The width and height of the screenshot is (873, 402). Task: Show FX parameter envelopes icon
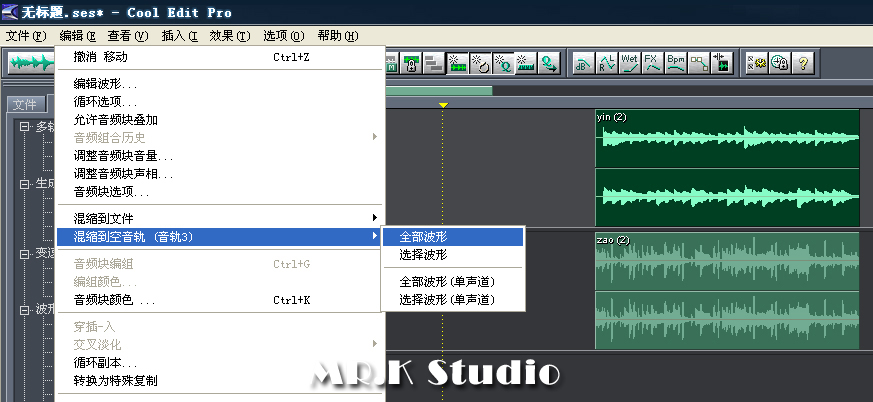tap(653, 63)
